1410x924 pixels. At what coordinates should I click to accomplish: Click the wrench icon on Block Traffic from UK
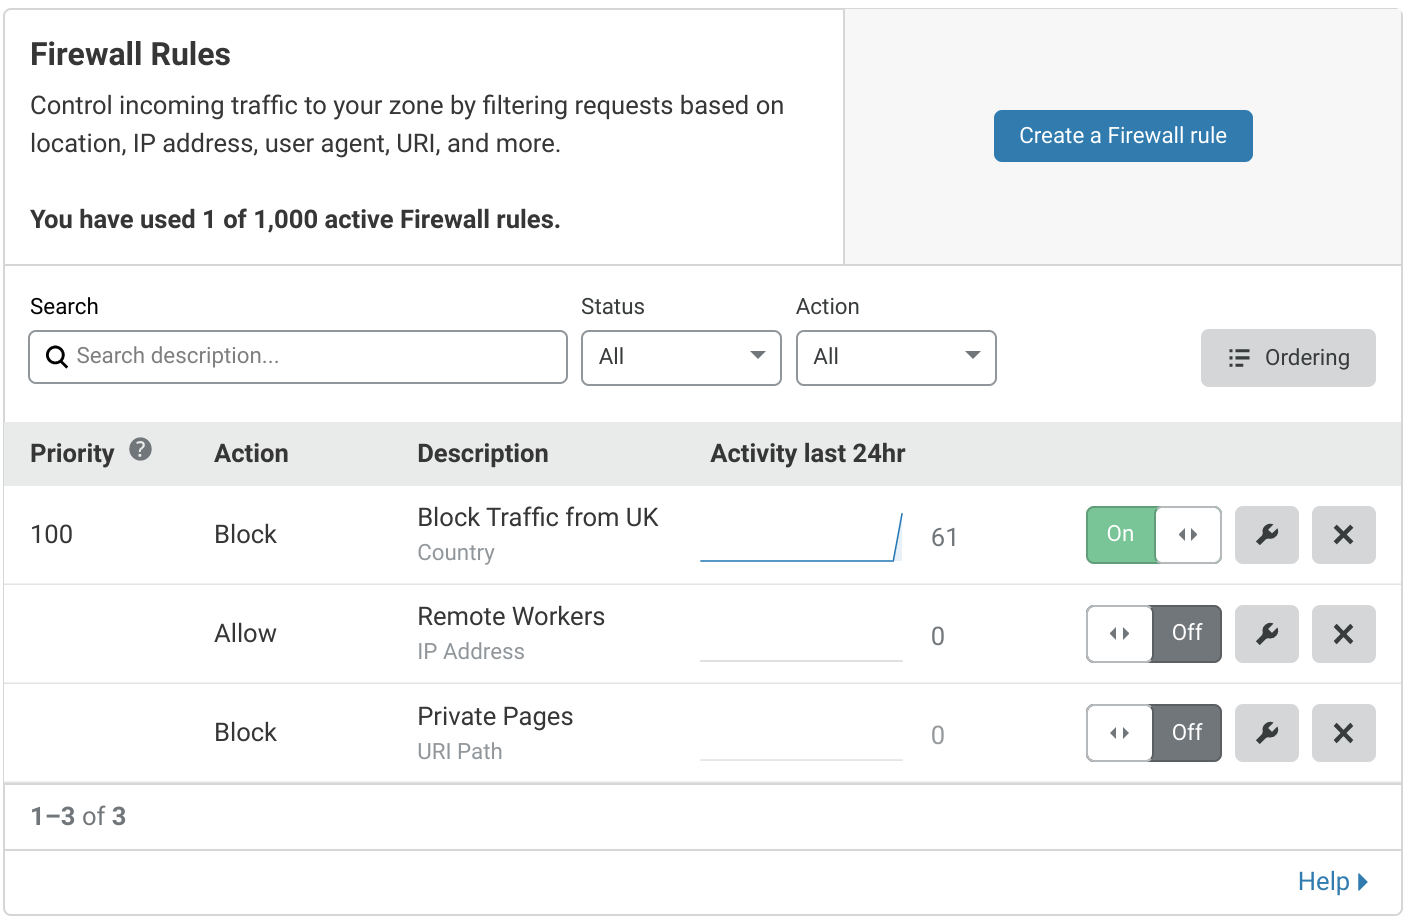[x=1266, y=534]
